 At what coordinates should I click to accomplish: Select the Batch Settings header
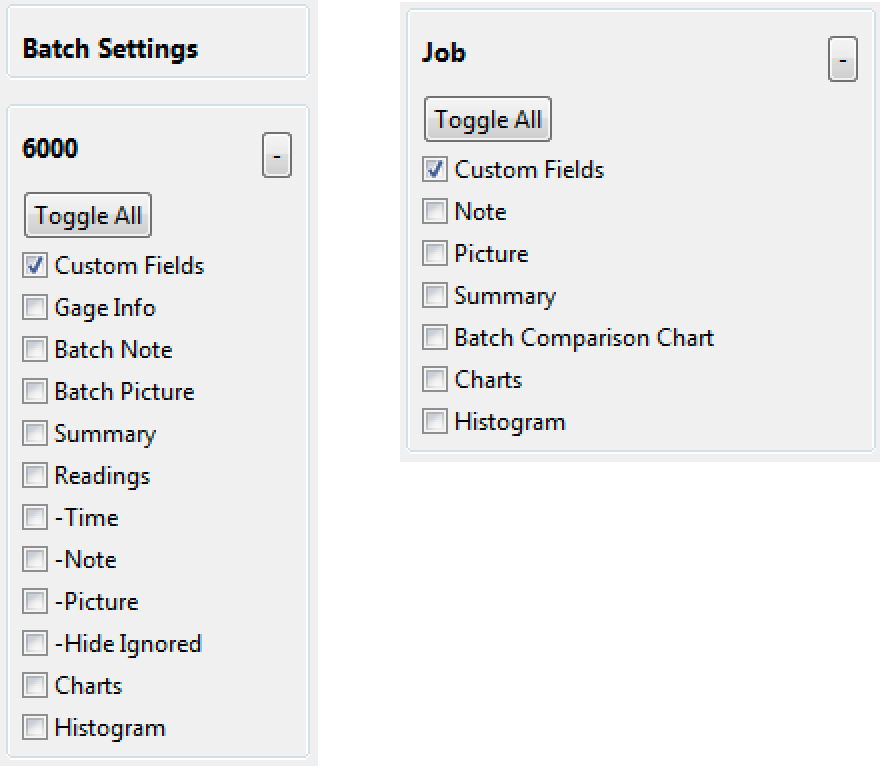click(x=110, y=49)
